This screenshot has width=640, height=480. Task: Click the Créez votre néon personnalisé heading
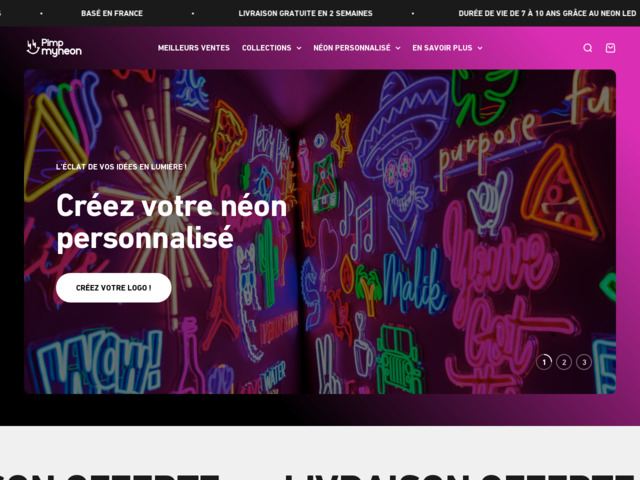pyautogui.click(x=171, y=222)
